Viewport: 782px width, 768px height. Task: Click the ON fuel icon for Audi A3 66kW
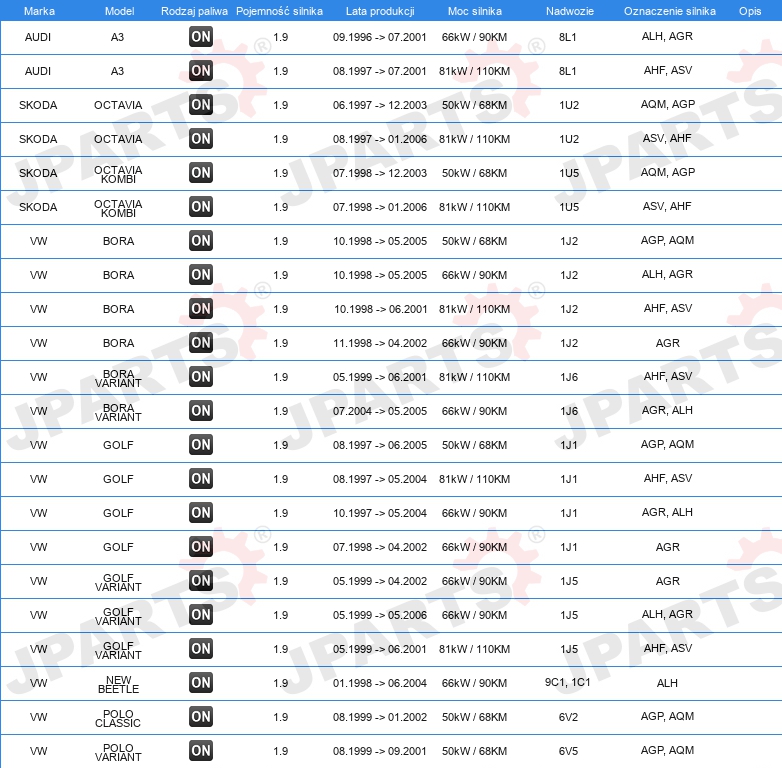tap(201, 36)
